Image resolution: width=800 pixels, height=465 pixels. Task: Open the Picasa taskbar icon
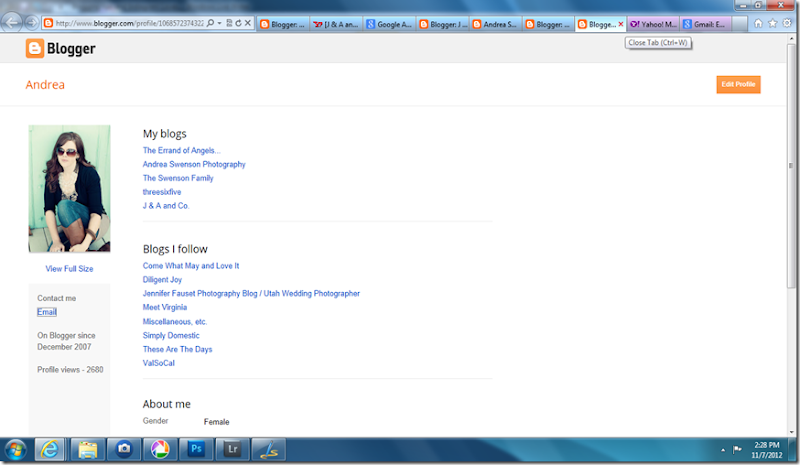(160, 450)
